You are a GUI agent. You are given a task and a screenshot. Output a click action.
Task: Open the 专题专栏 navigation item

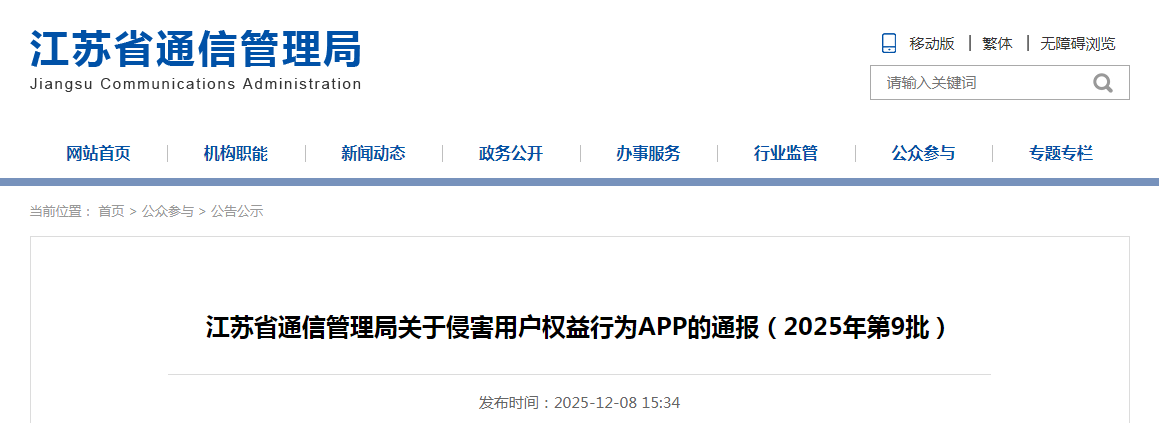tap(1061, 153)
